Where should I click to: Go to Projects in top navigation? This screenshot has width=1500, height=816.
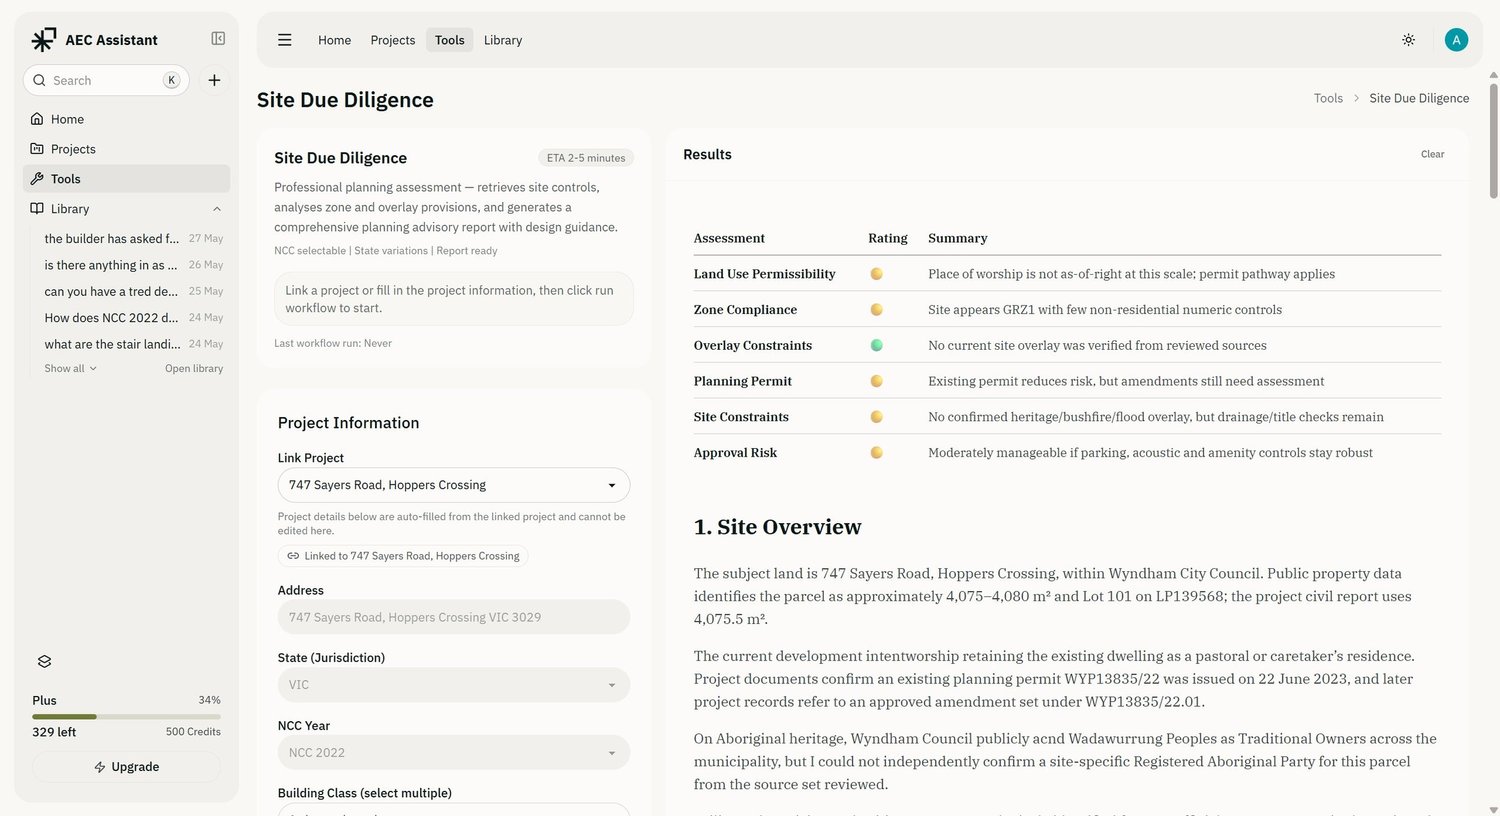(393, 40)
